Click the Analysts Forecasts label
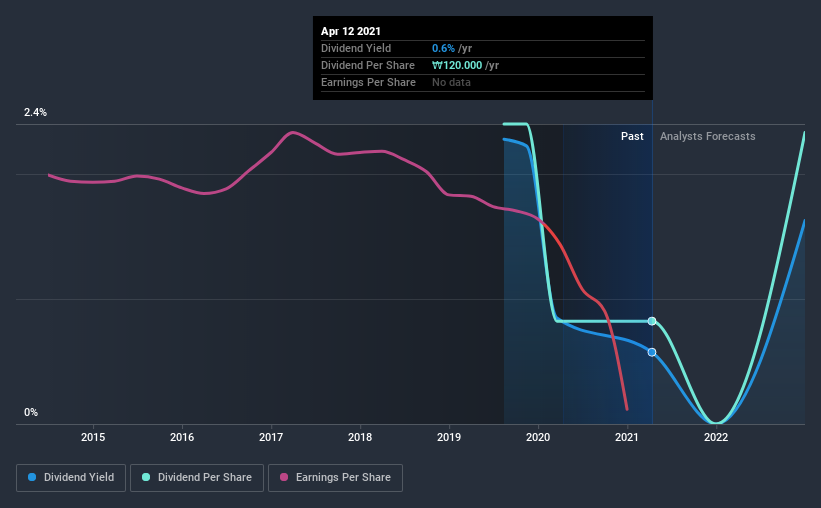Image resolution: width=821 pixels, height=508 pixels. click(x=707, y=136)
